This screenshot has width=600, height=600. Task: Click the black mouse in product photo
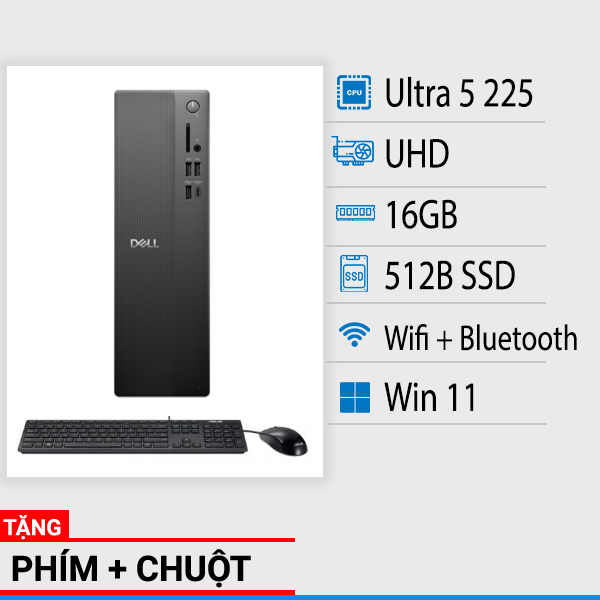click(284, 441)
